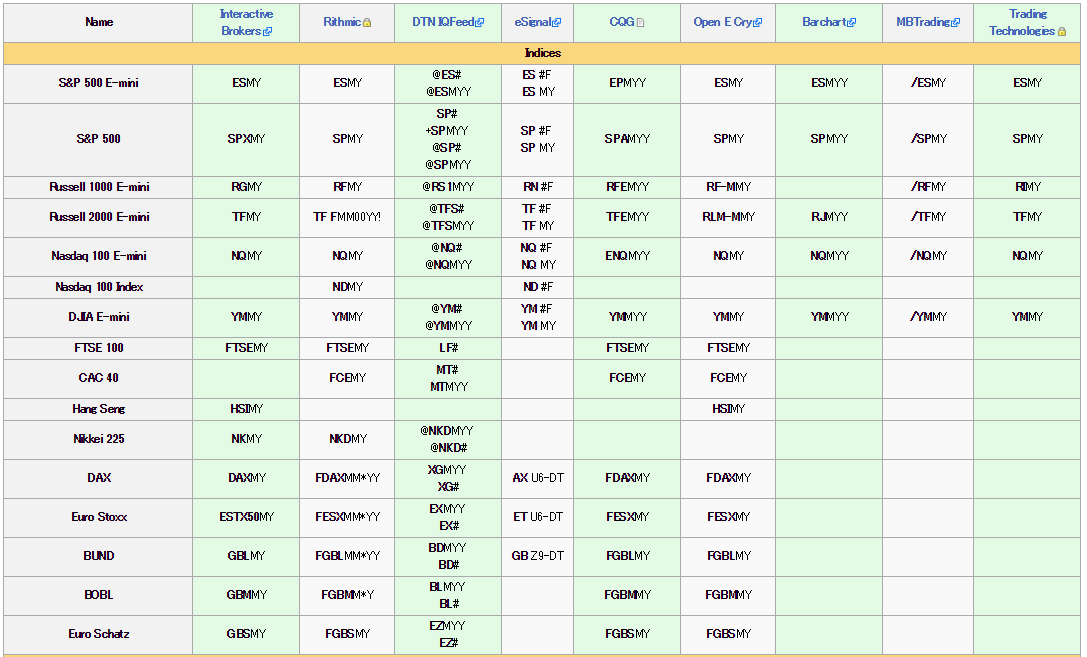This screenshot has height=657, width=1087.
Task: Follow the Rithmic column header link
Action: [342, 22]
